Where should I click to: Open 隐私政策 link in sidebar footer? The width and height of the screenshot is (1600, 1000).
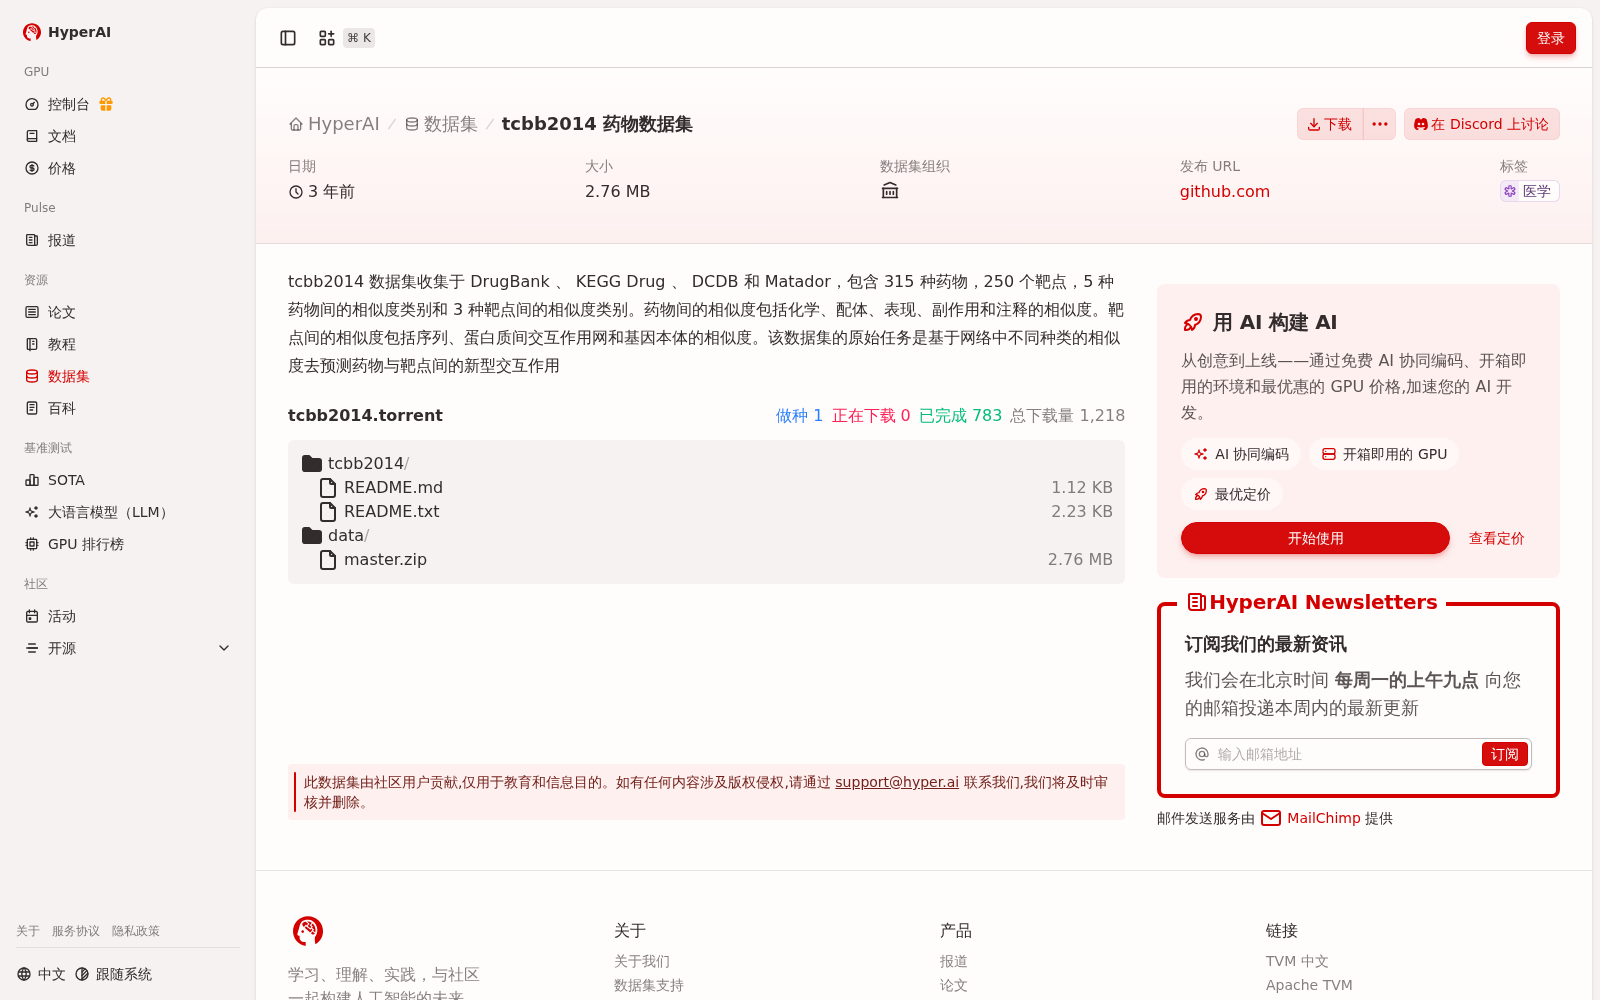click(136, 931)
